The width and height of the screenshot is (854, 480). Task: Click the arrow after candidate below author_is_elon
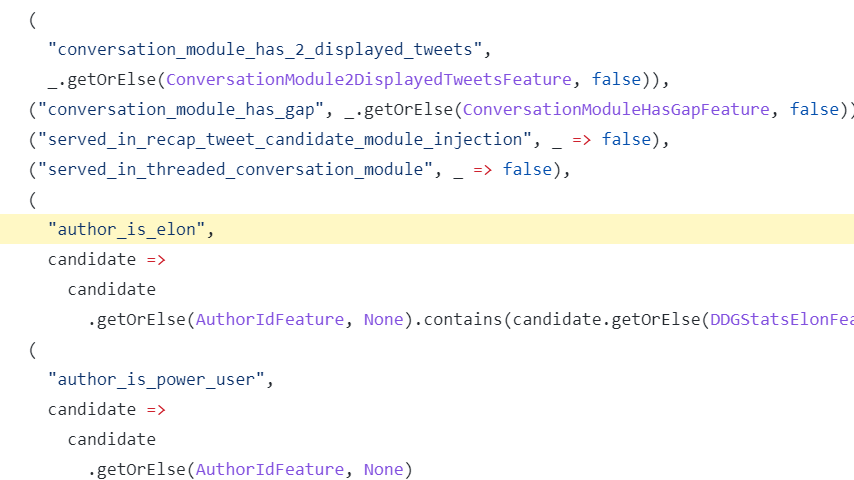(156, 260)
